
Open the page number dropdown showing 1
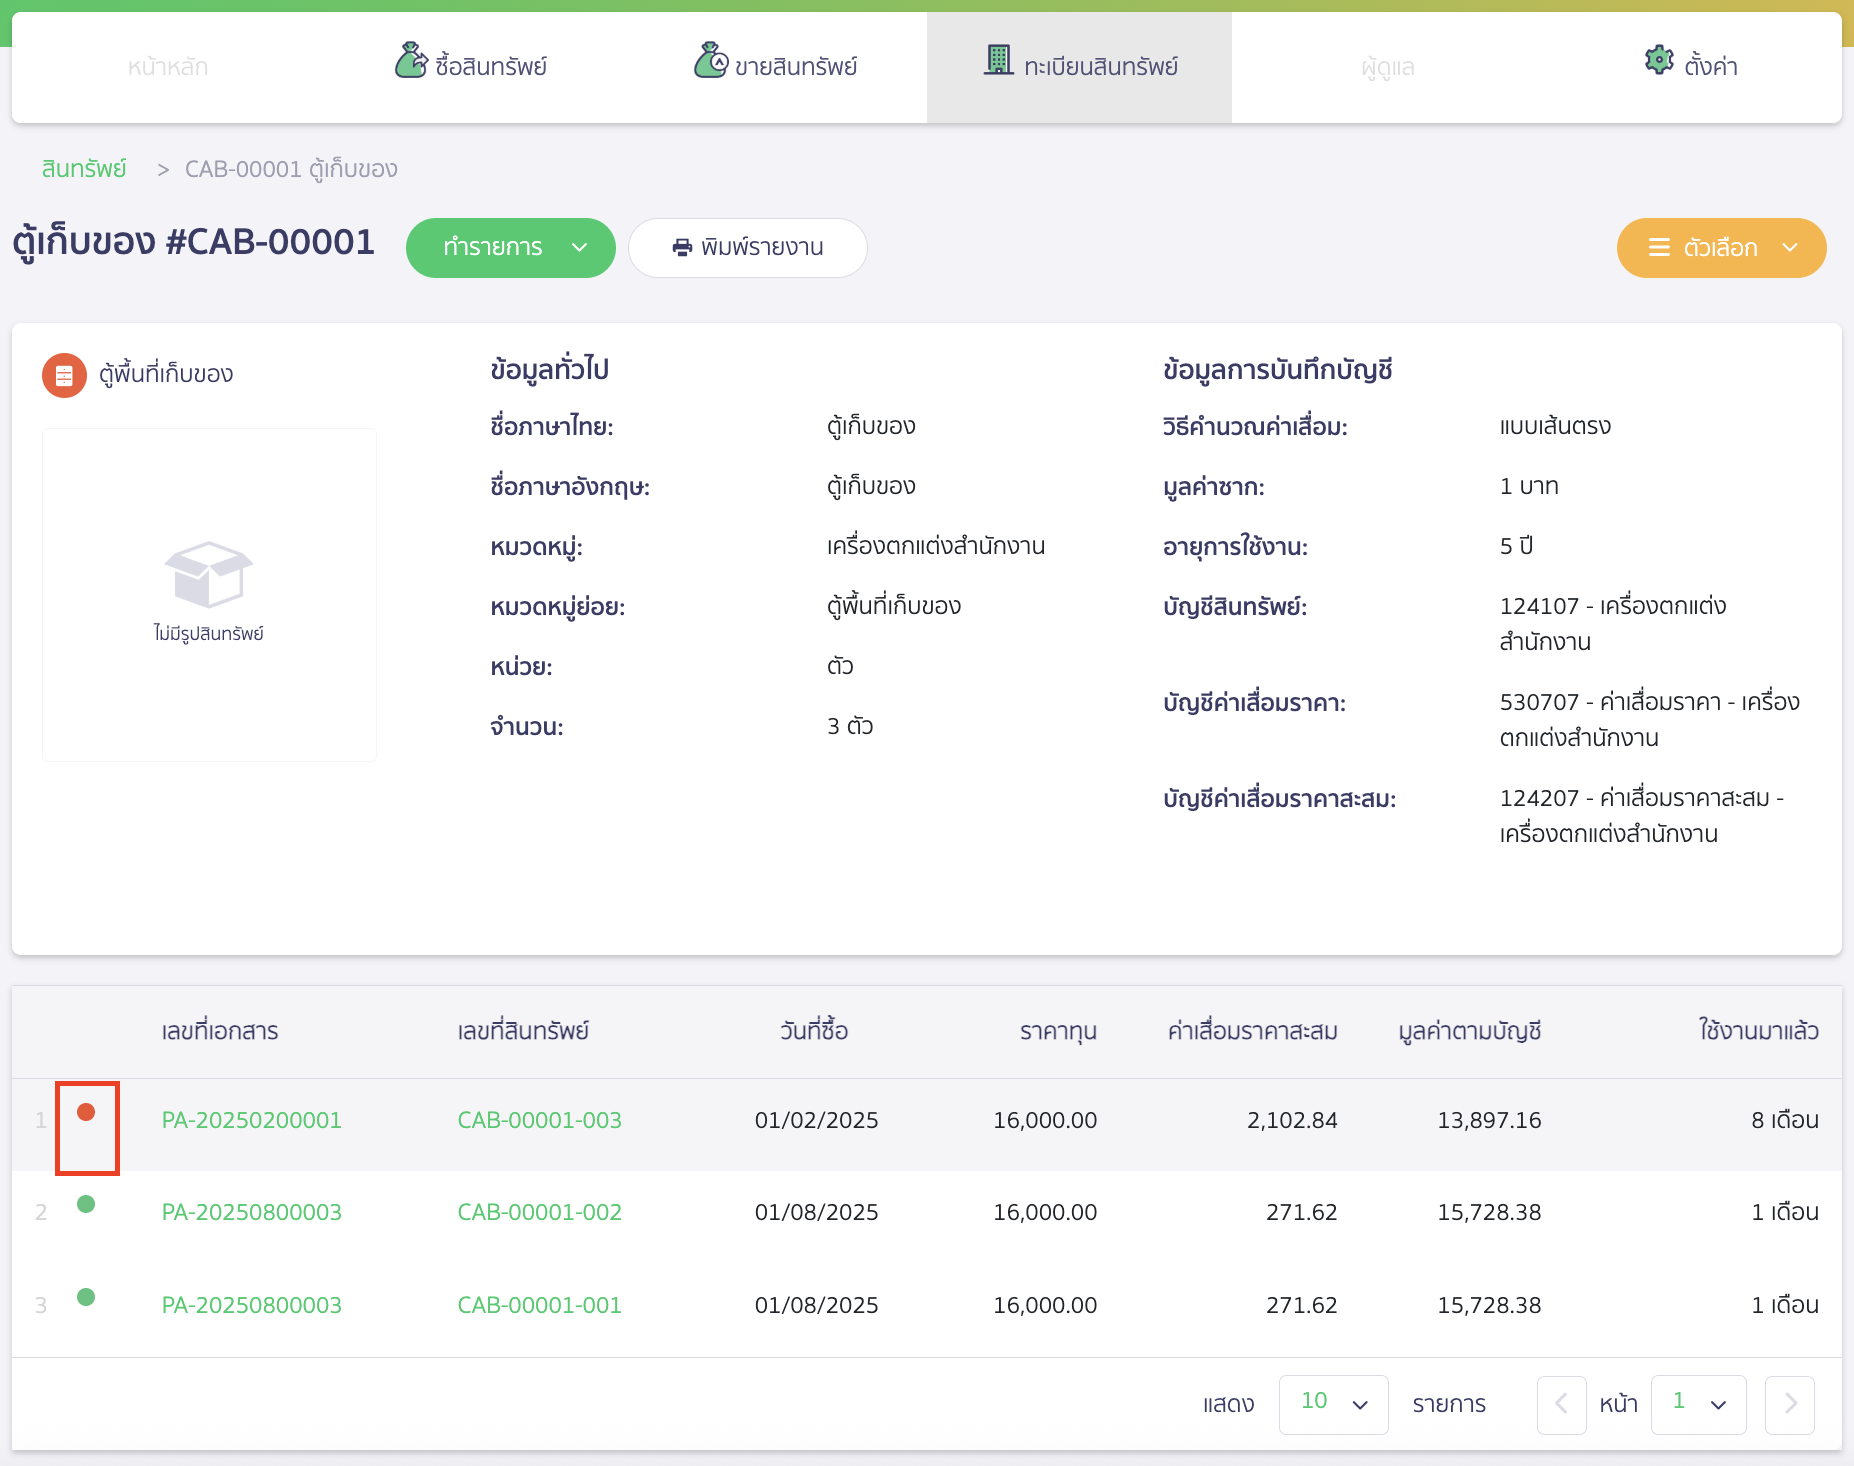click(x=1698, y=1404)
